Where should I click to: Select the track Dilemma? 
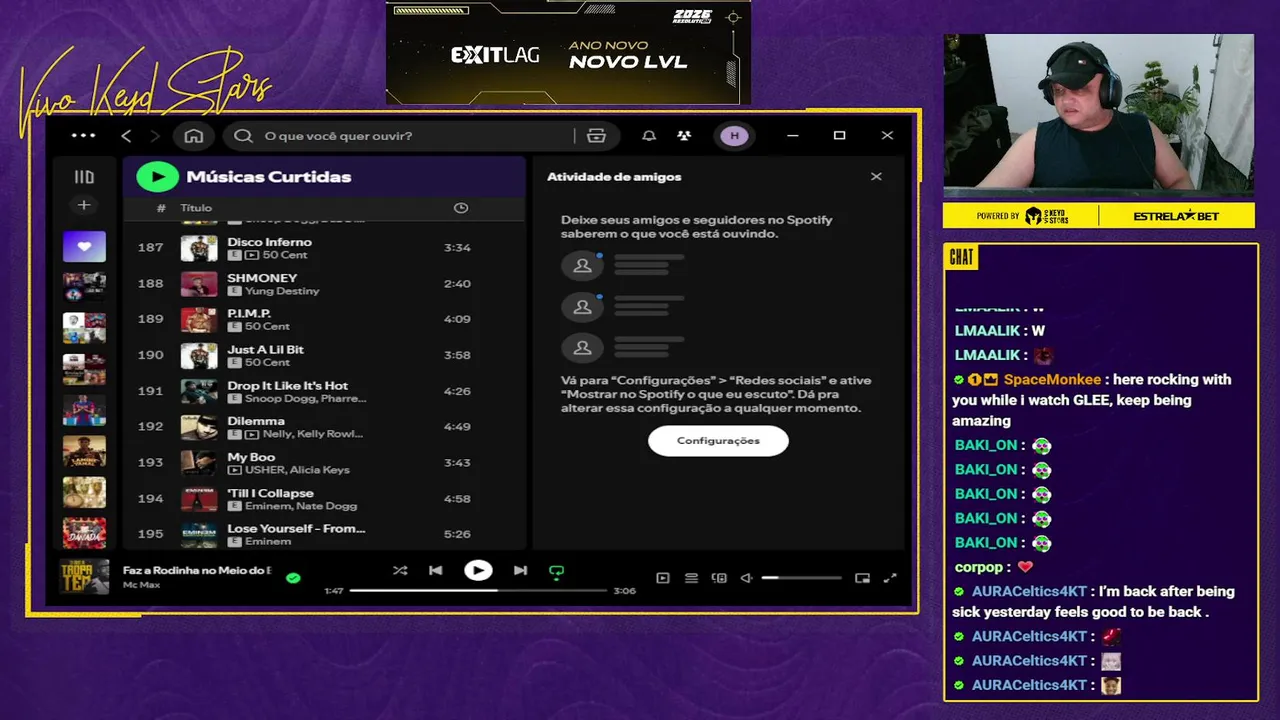256,422
